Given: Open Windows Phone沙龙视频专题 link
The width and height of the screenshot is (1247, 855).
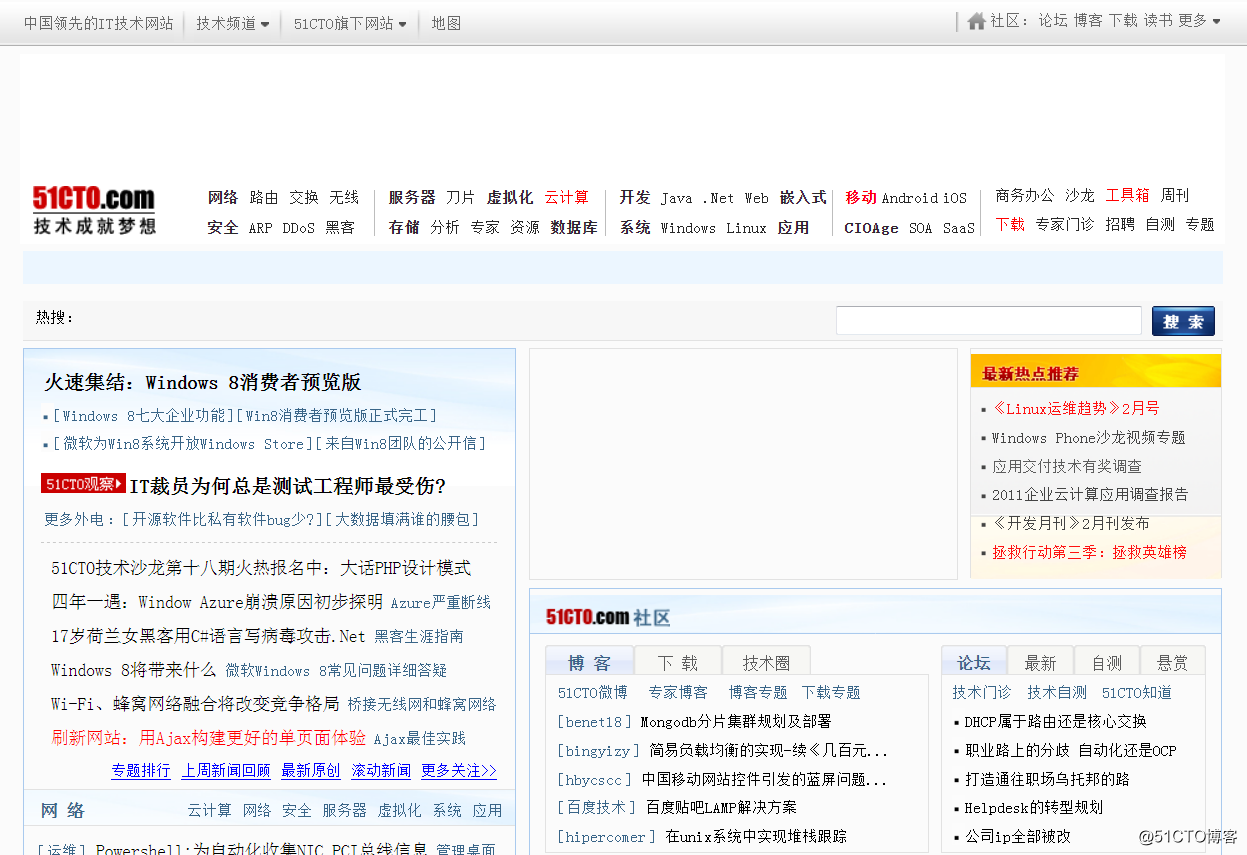Looking at the screenshot, I should (1089, 437).
